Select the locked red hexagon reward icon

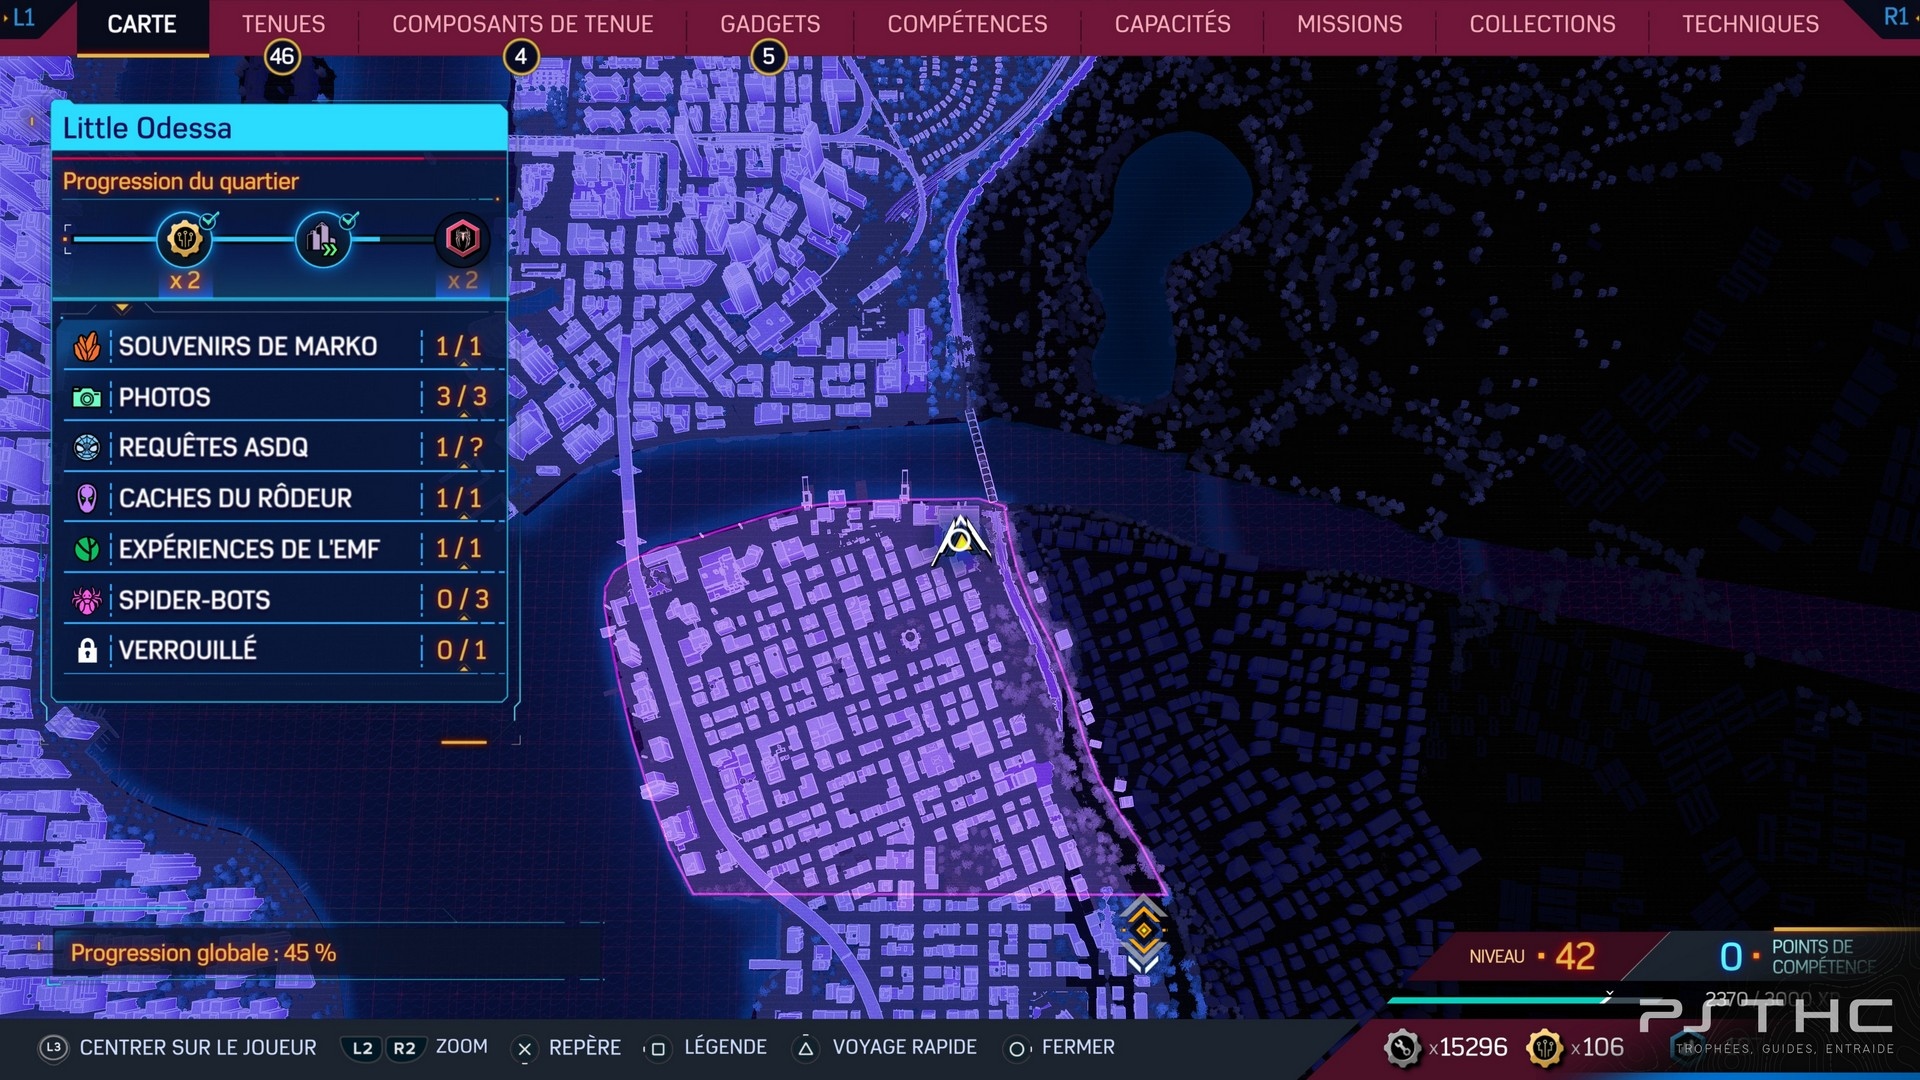click(462, 239)
